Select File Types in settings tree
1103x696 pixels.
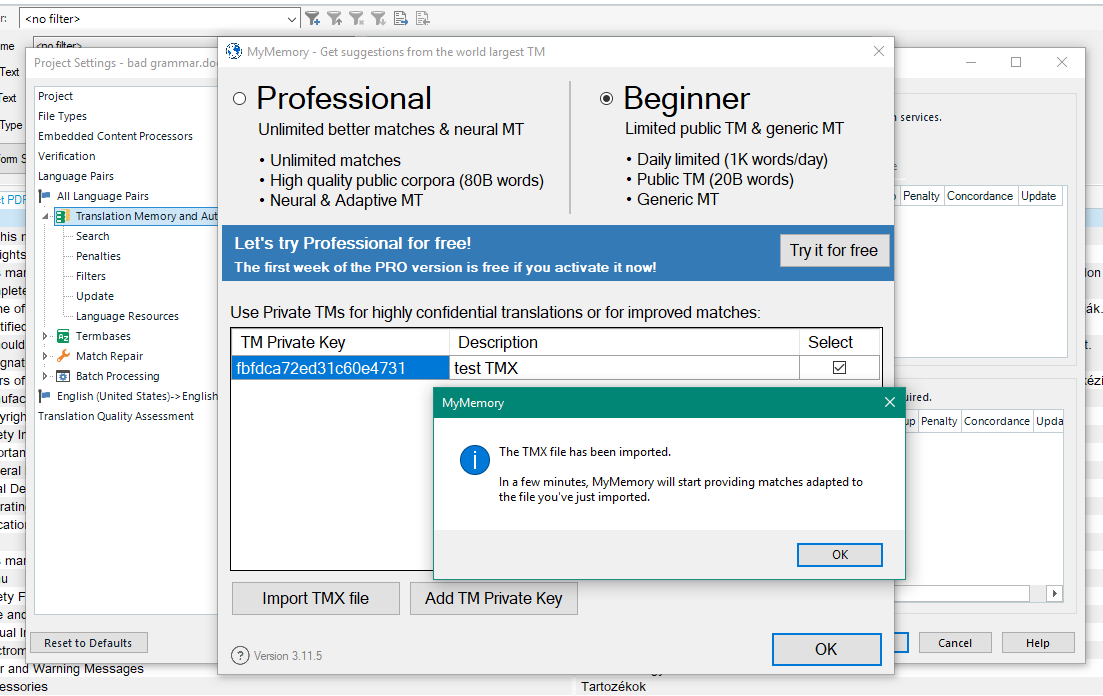tap(63, 116)
